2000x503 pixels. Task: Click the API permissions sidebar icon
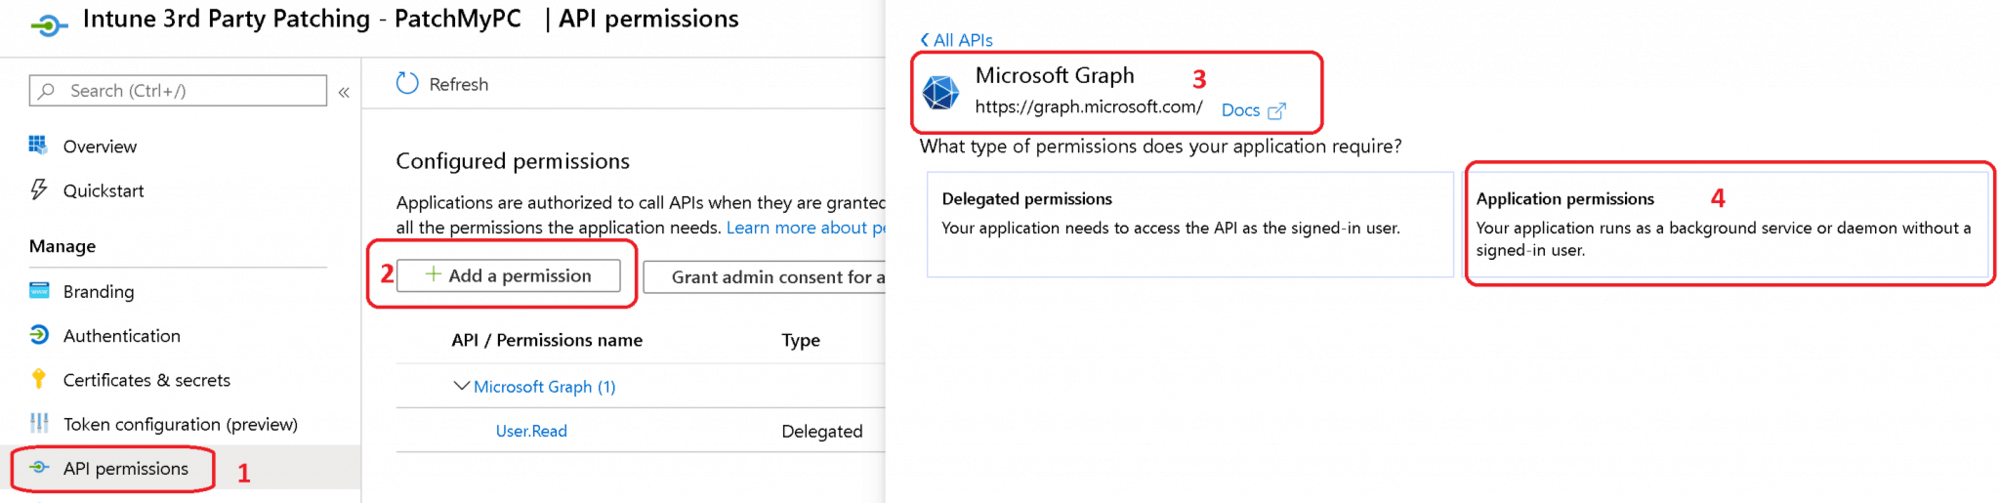(39, 467)
